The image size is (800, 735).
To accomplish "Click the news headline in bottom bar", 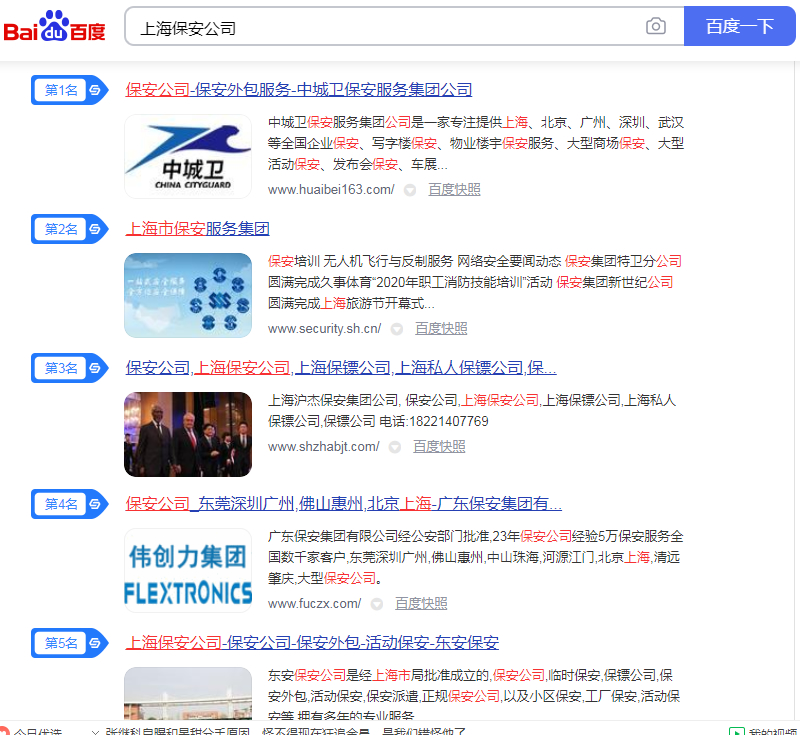I will coord(286,731).
